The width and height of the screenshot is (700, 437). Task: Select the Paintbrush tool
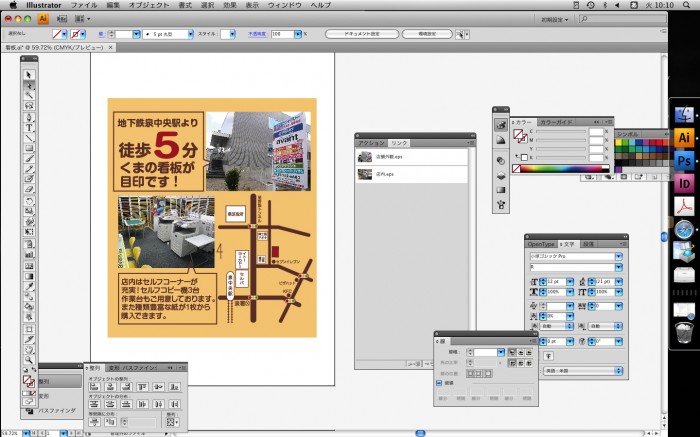29,159
